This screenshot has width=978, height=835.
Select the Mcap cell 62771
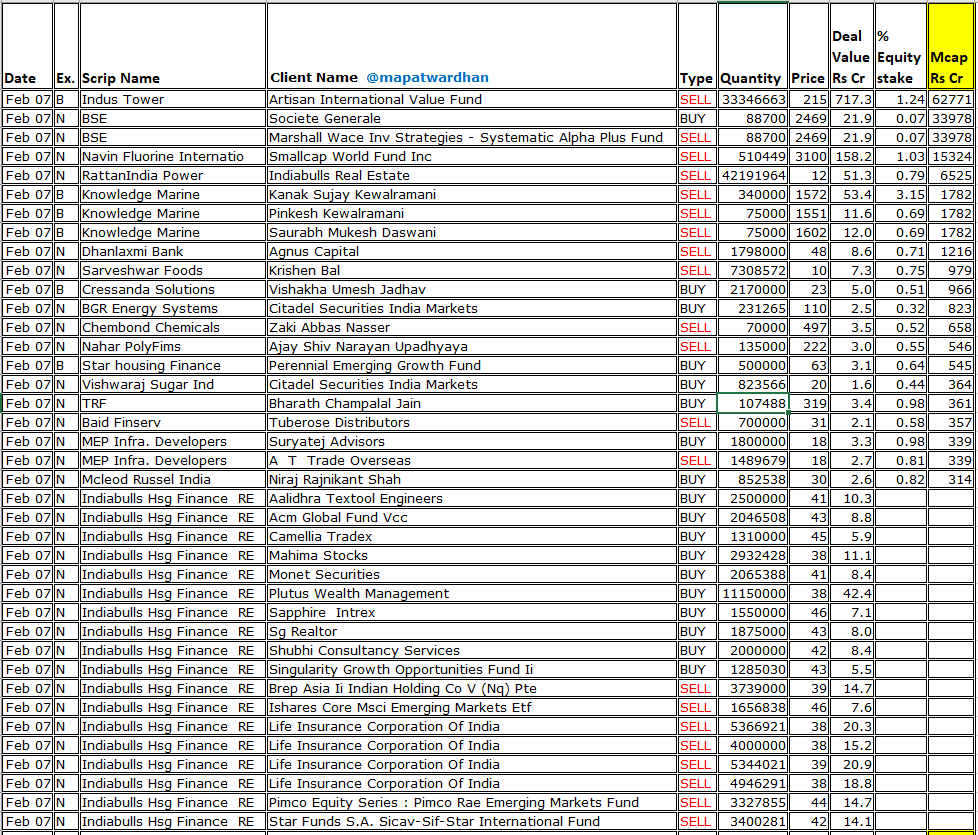[951, 99]
